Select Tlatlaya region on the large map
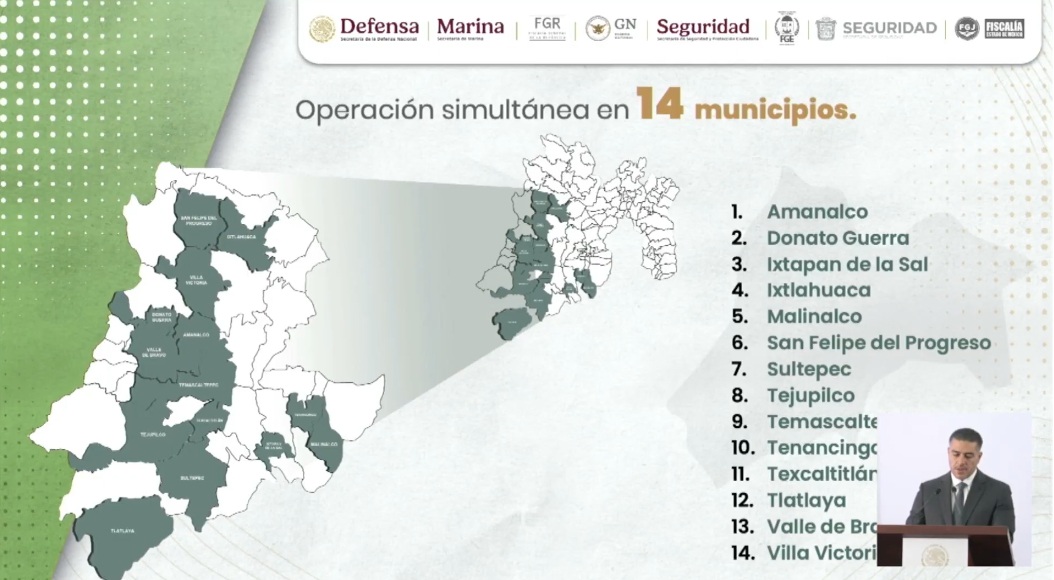The image size is (1054, 580). pyautogui.click(x=123, y=530)
